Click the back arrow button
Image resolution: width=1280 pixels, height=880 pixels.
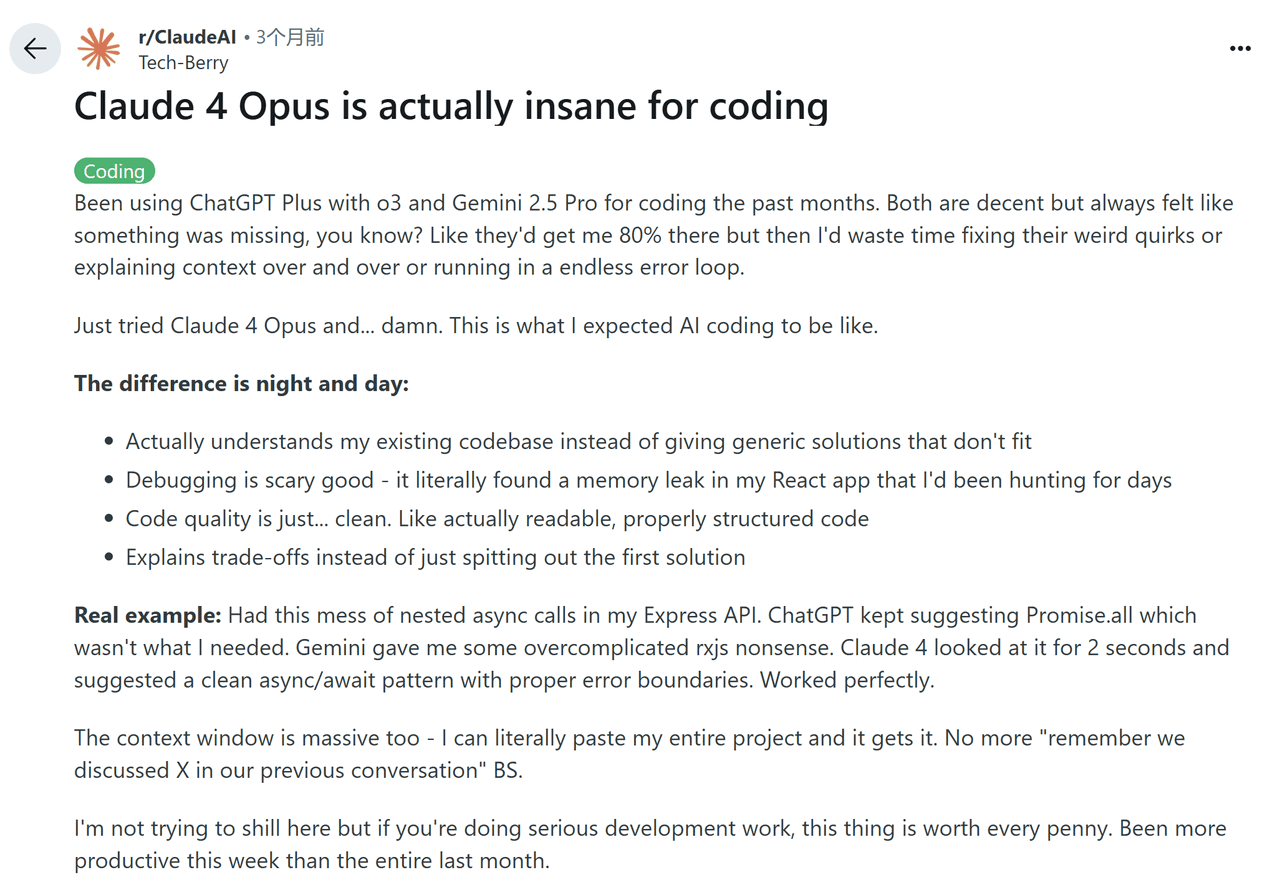35,49
